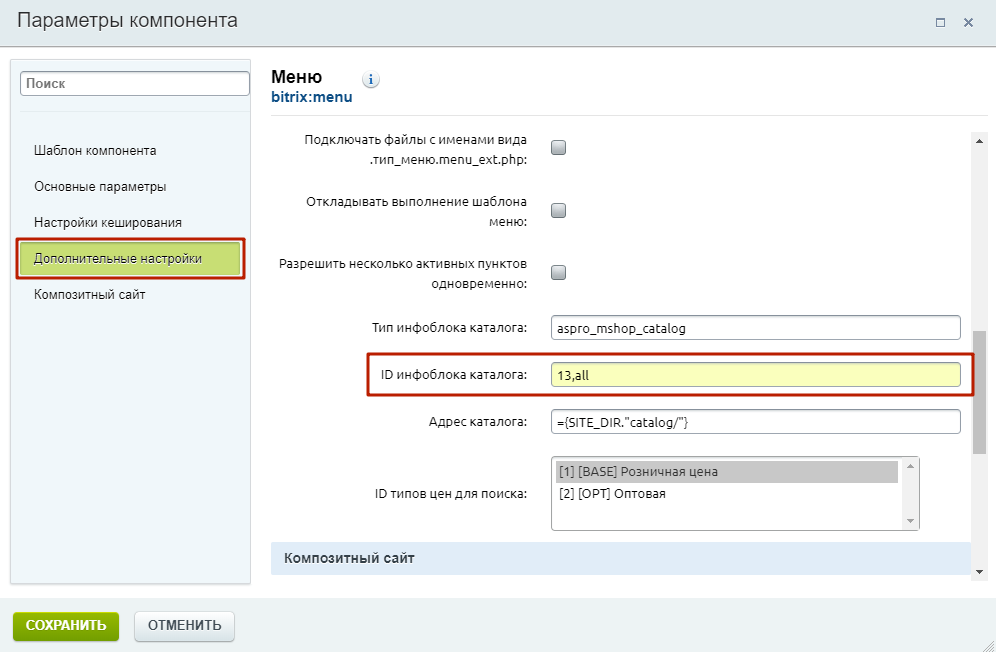Allow several active menu items simultaneously
The height and width of the screenshot is (652, 996).
coord(559,272)
